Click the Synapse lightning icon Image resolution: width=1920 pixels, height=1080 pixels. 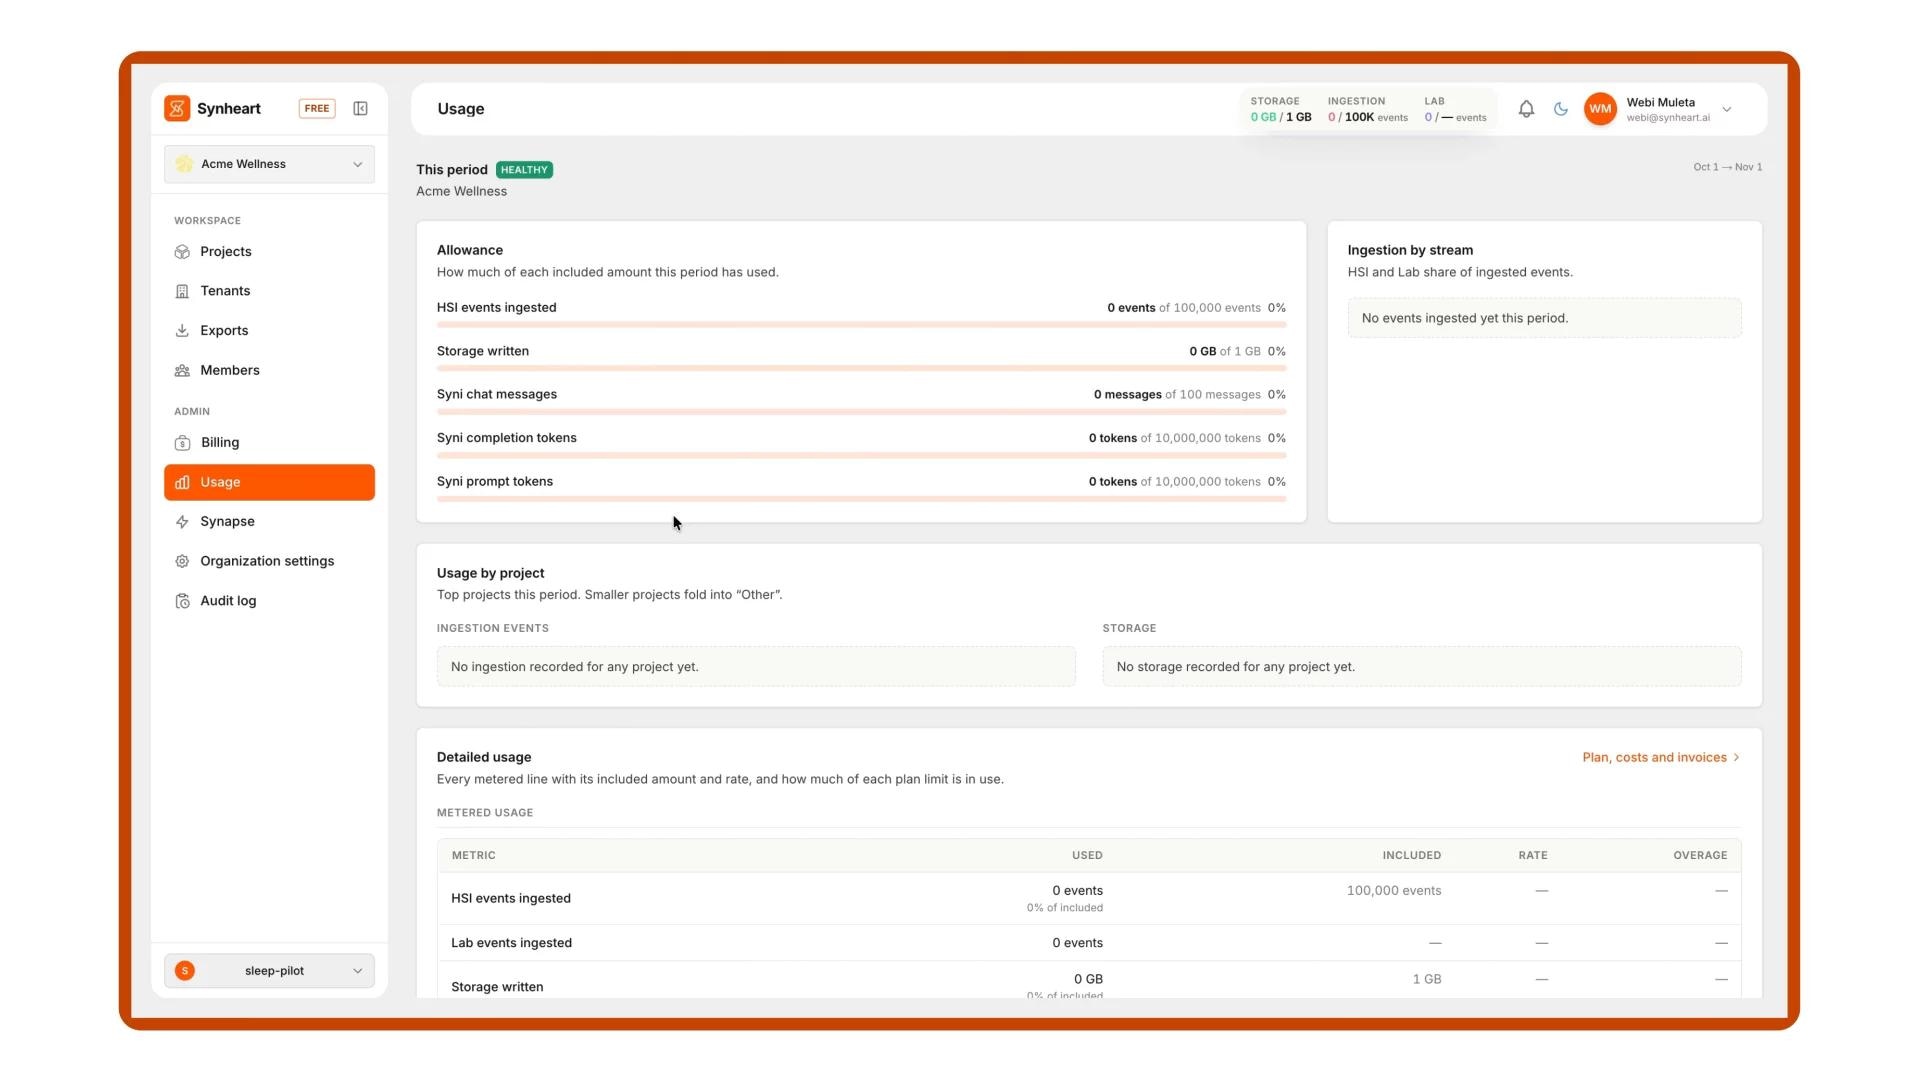(x=182, y=522)
